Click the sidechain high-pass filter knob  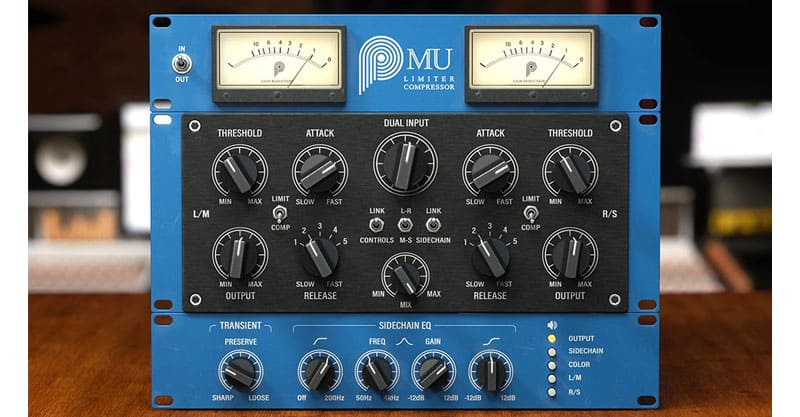pos(320,371)
